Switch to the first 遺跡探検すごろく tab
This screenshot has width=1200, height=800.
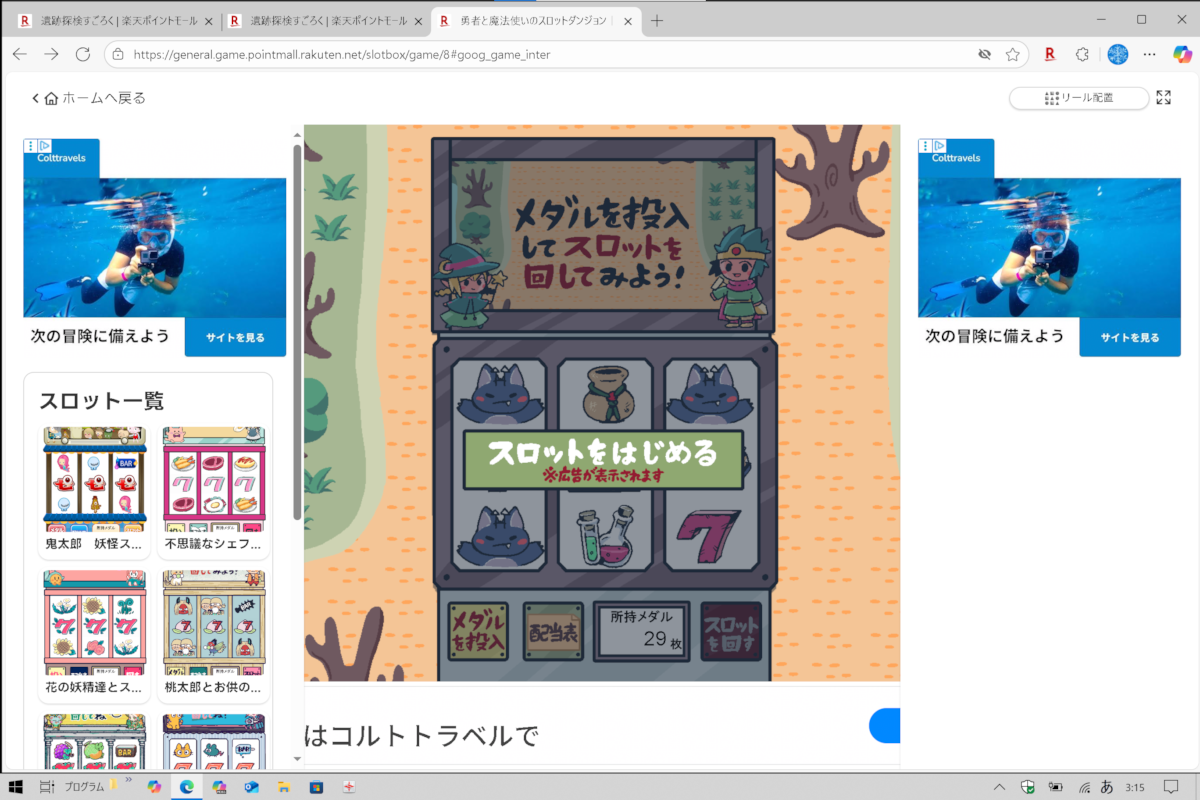click(x=115, y=20)
